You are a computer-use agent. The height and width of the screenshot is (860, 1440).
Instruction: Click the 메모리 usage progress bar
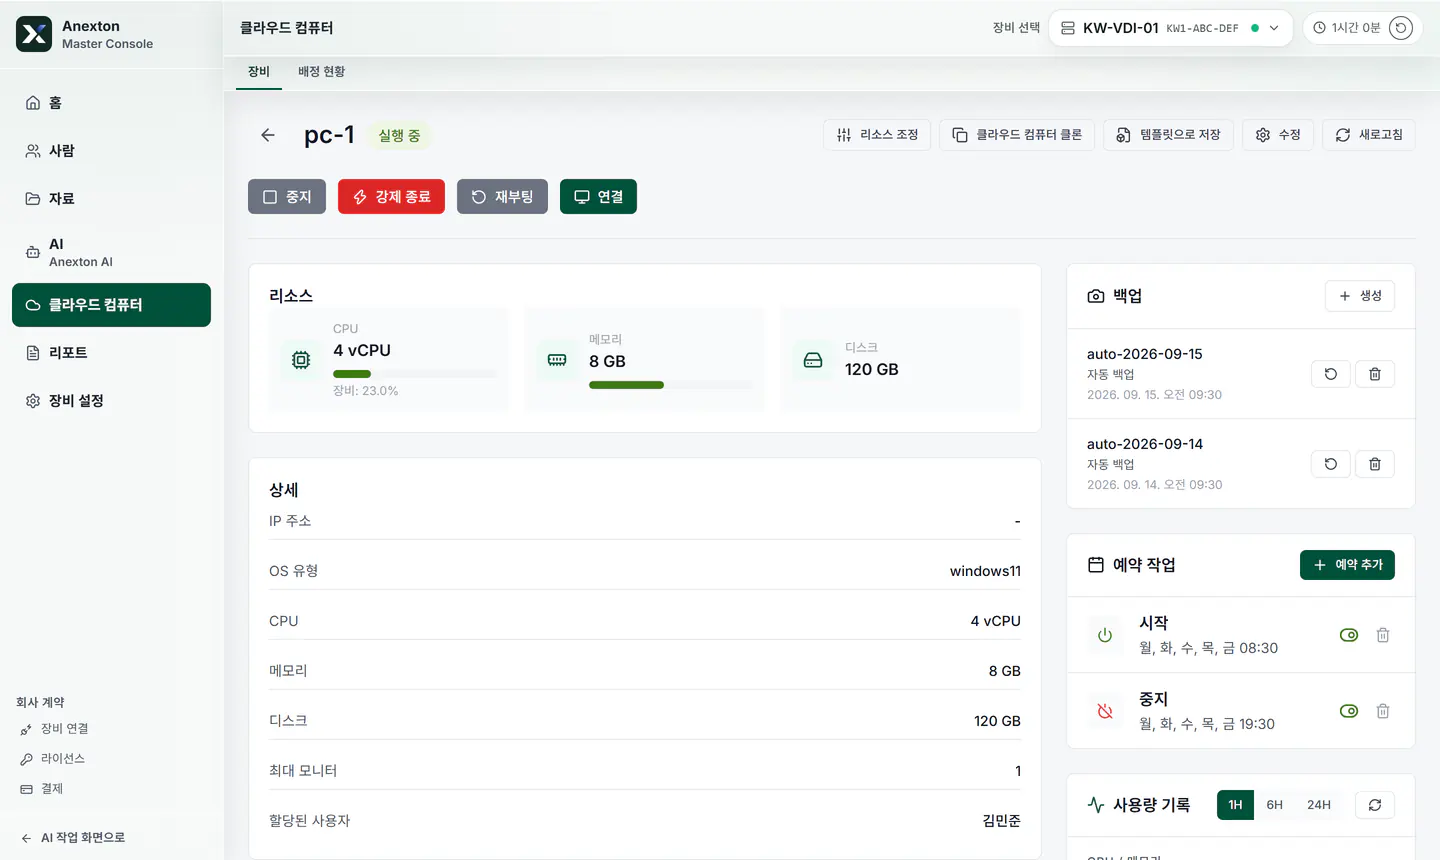(x=670, y=385)
